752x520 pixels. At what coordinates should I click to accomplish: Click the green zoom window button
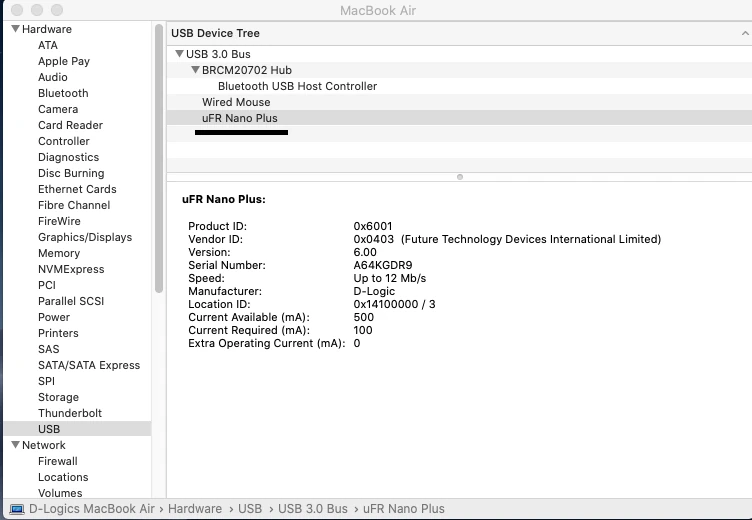[57, 10]
